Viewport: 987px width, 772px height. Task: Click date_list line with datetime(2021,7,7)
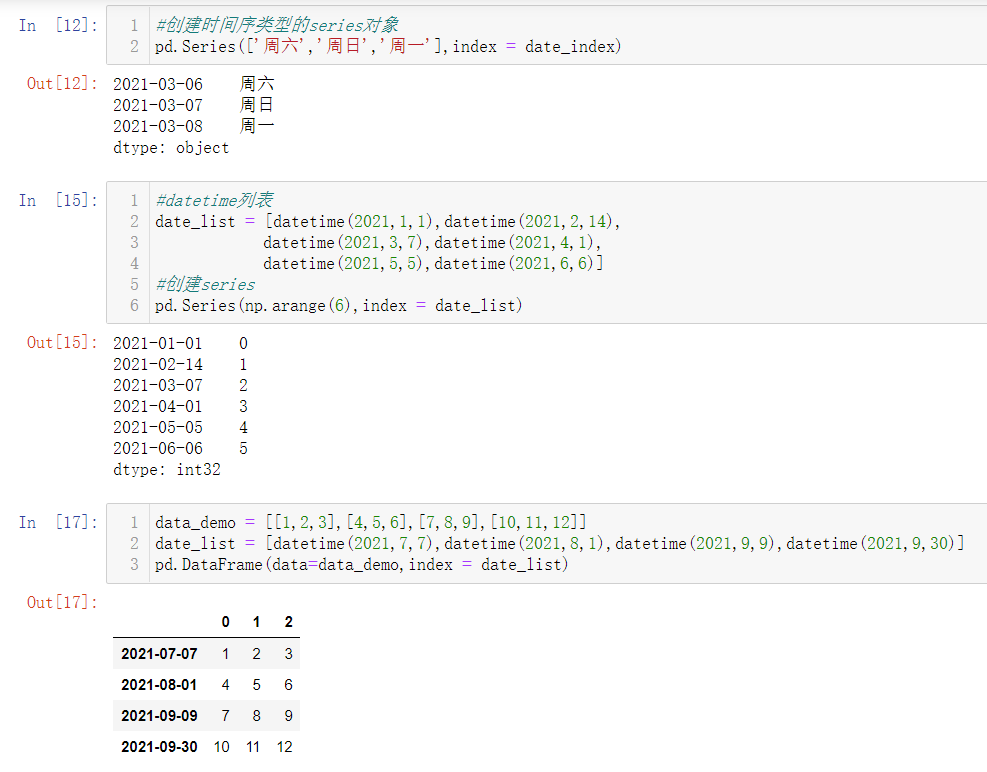[x=560, y=543]
